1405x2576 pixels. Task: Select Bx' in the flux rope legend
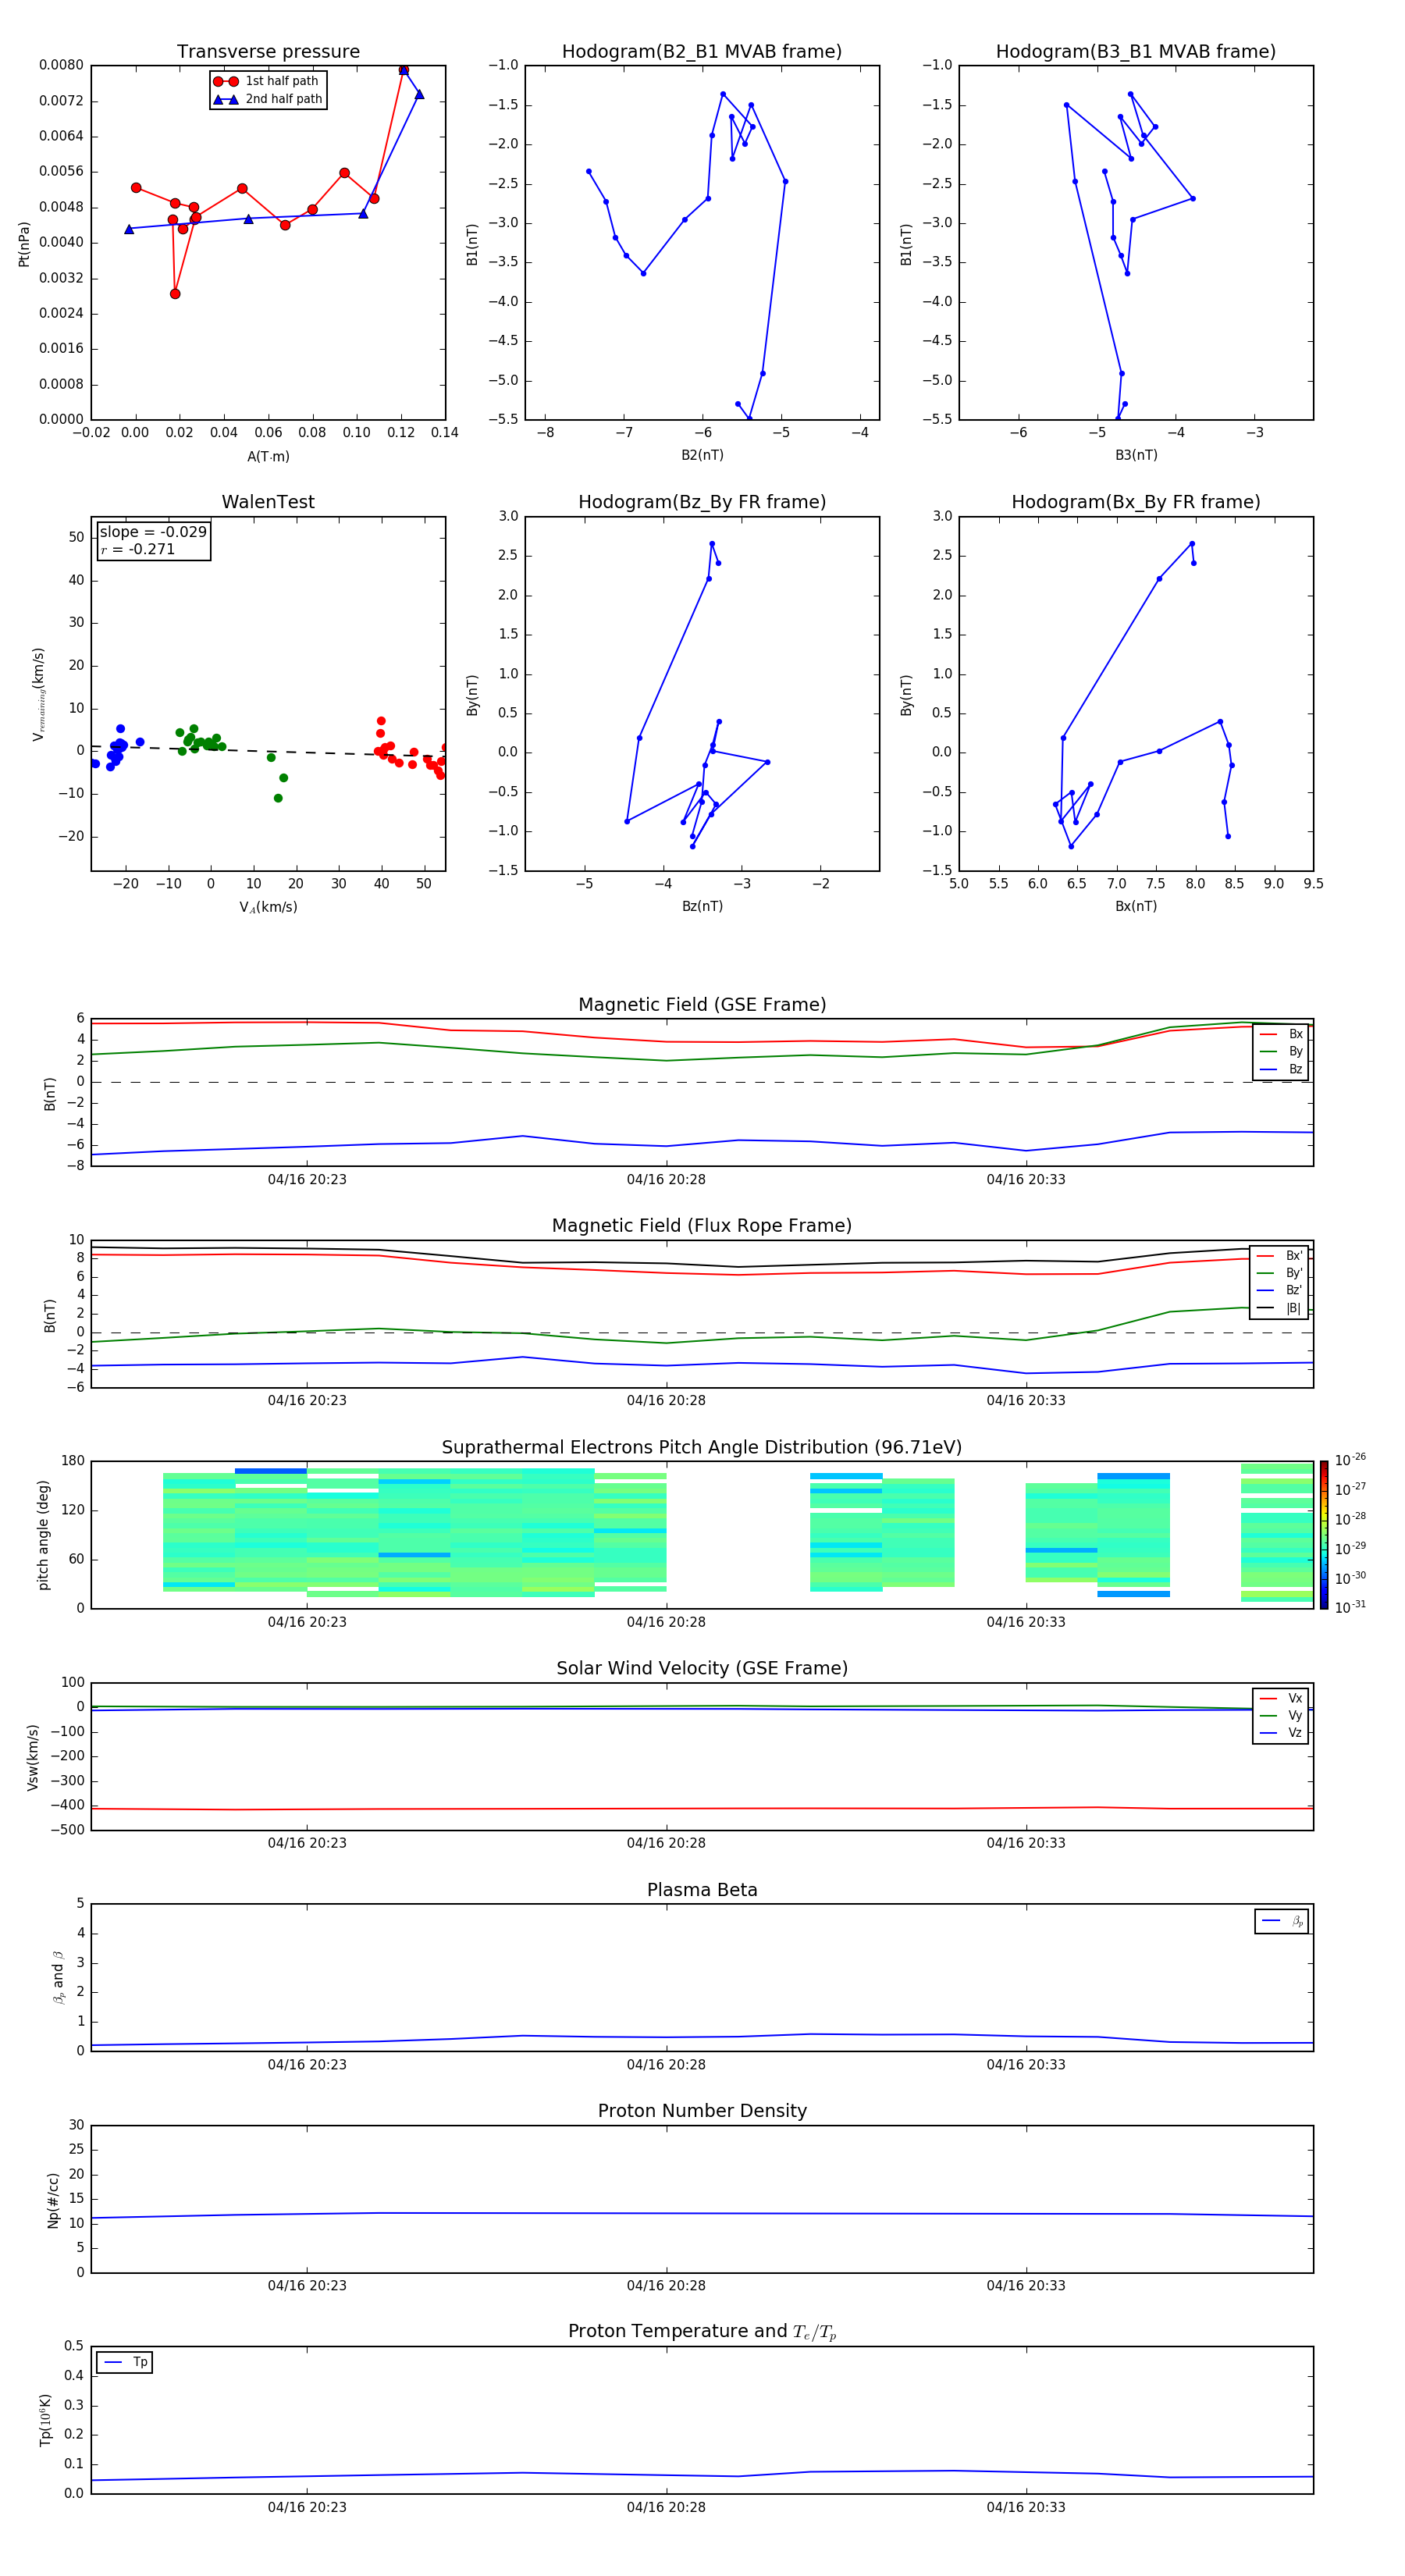pos(1280,1256)
